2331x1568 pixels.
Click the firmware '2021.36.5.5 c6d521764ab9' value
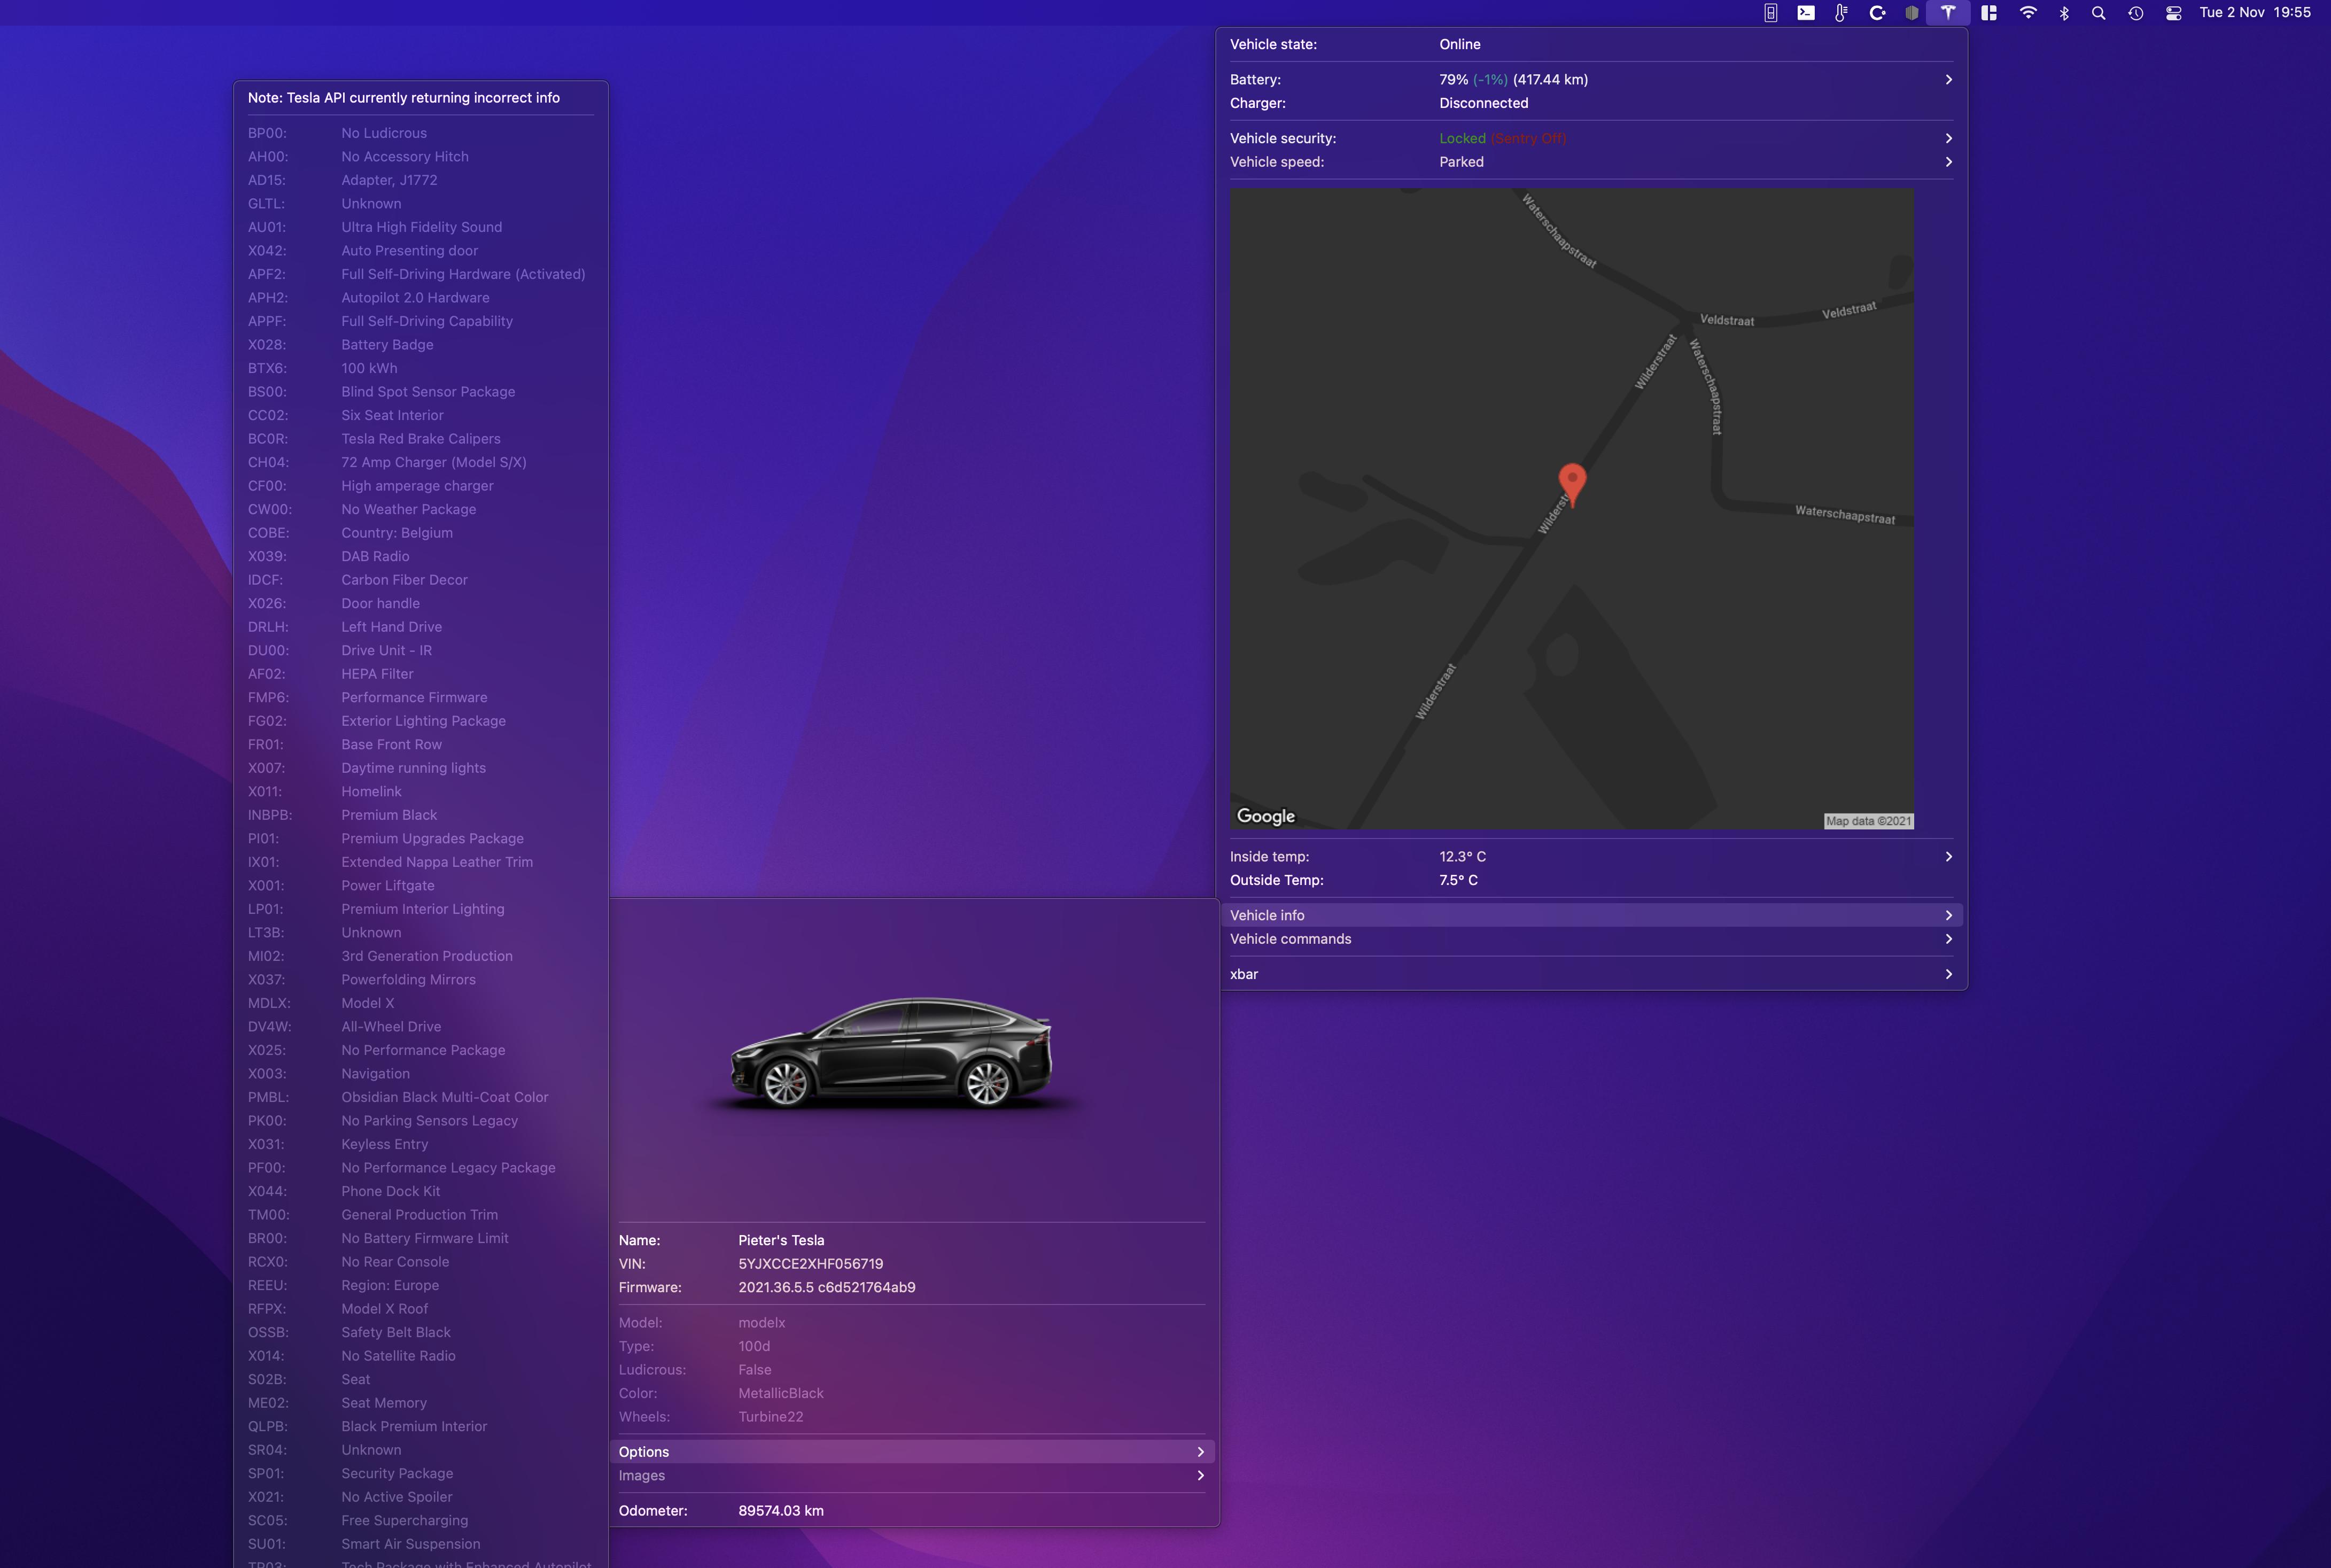pos(827,1288)
